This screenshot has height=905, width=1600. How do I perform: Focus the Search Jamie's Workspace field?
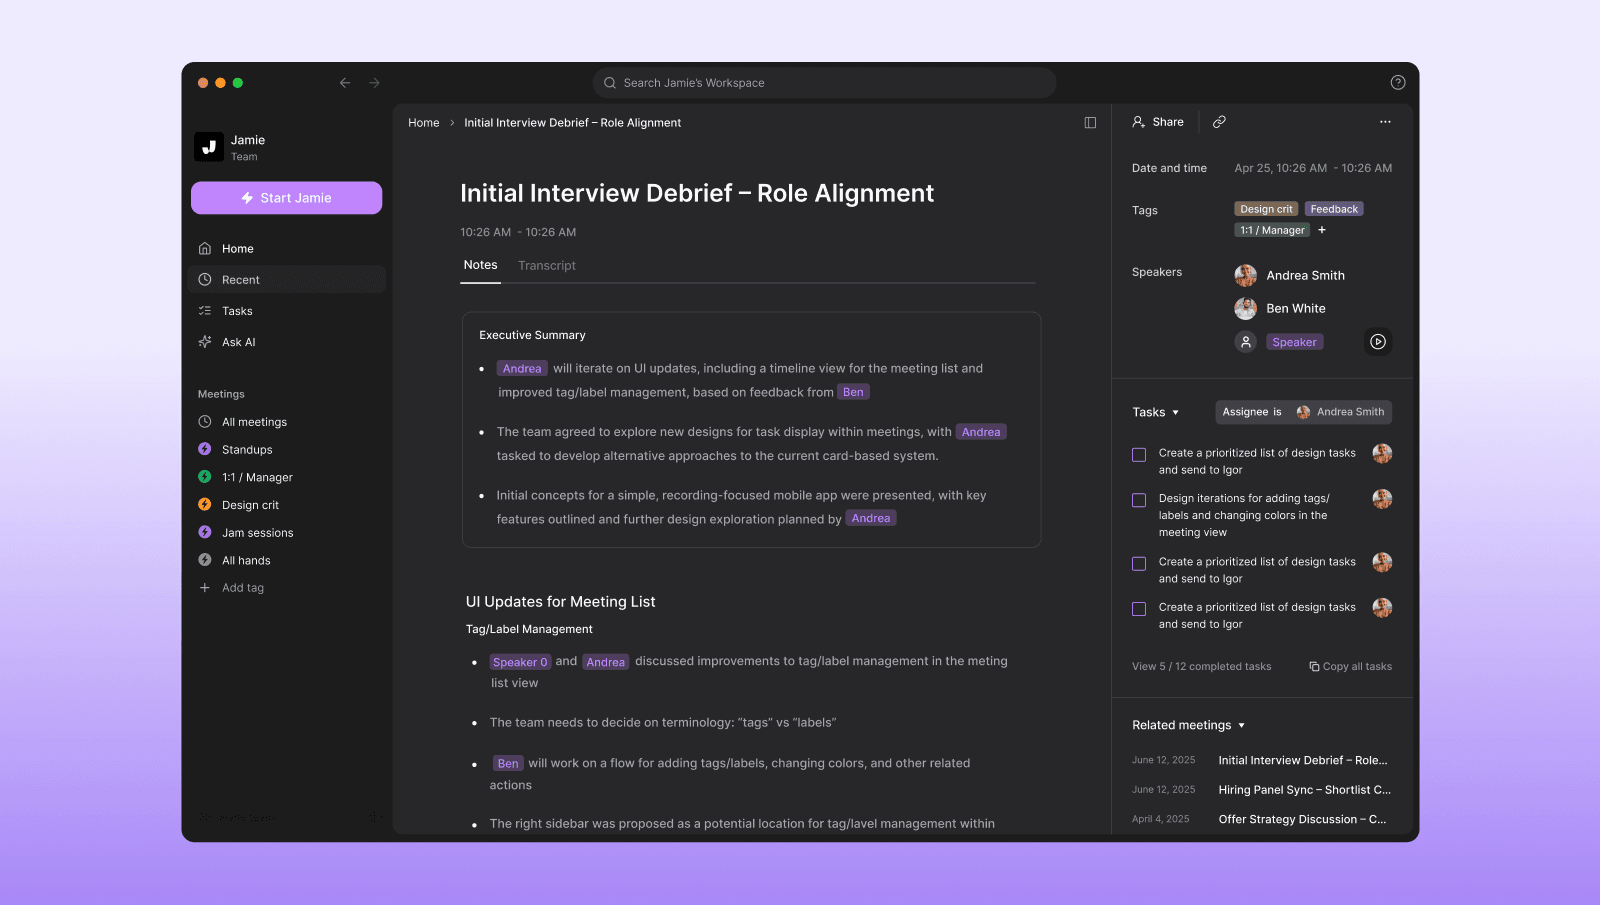click(824, 83)
